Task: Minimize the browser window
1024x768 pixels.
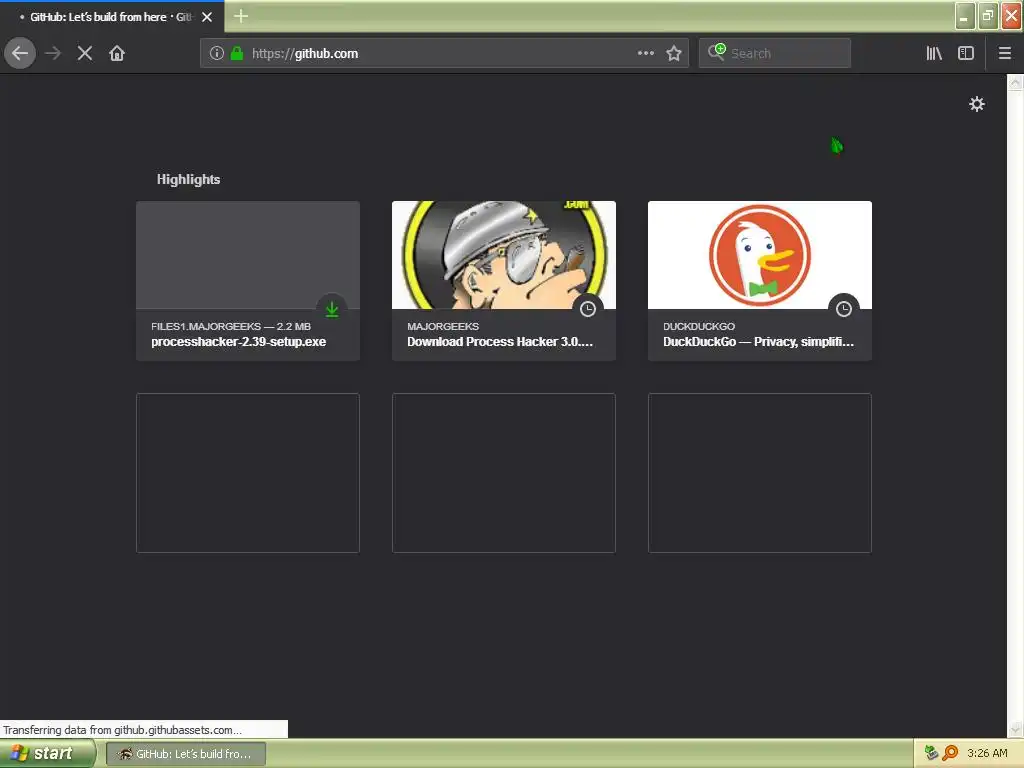Action: (965, 16)
